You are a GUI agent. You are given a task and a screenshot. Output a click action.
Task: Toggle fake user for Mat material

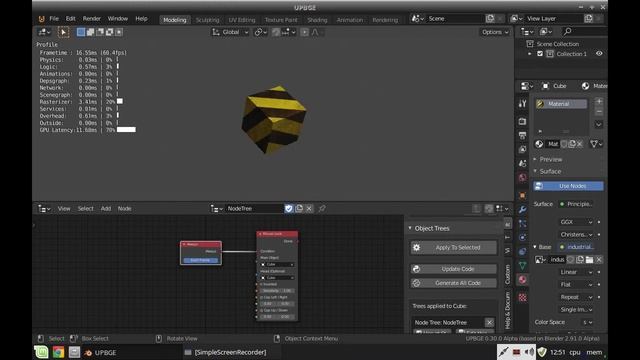[x=564, y=144]
